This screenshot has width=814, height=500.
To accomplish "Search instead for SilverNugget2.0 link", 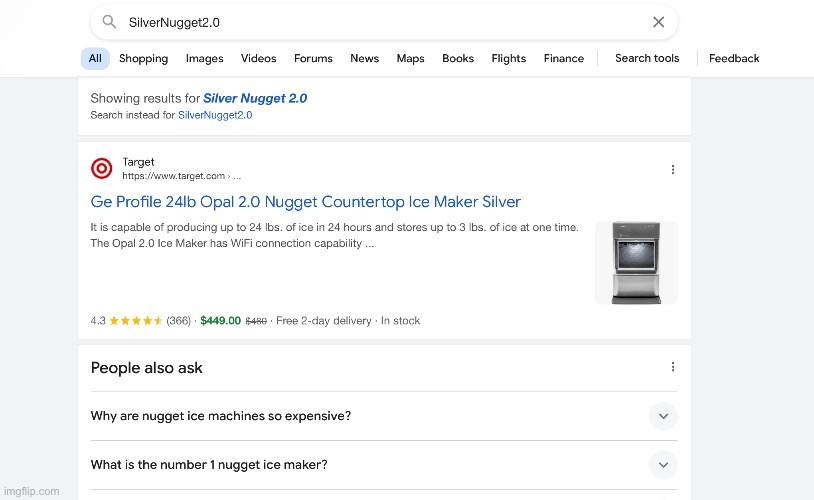I will point(215,115).
